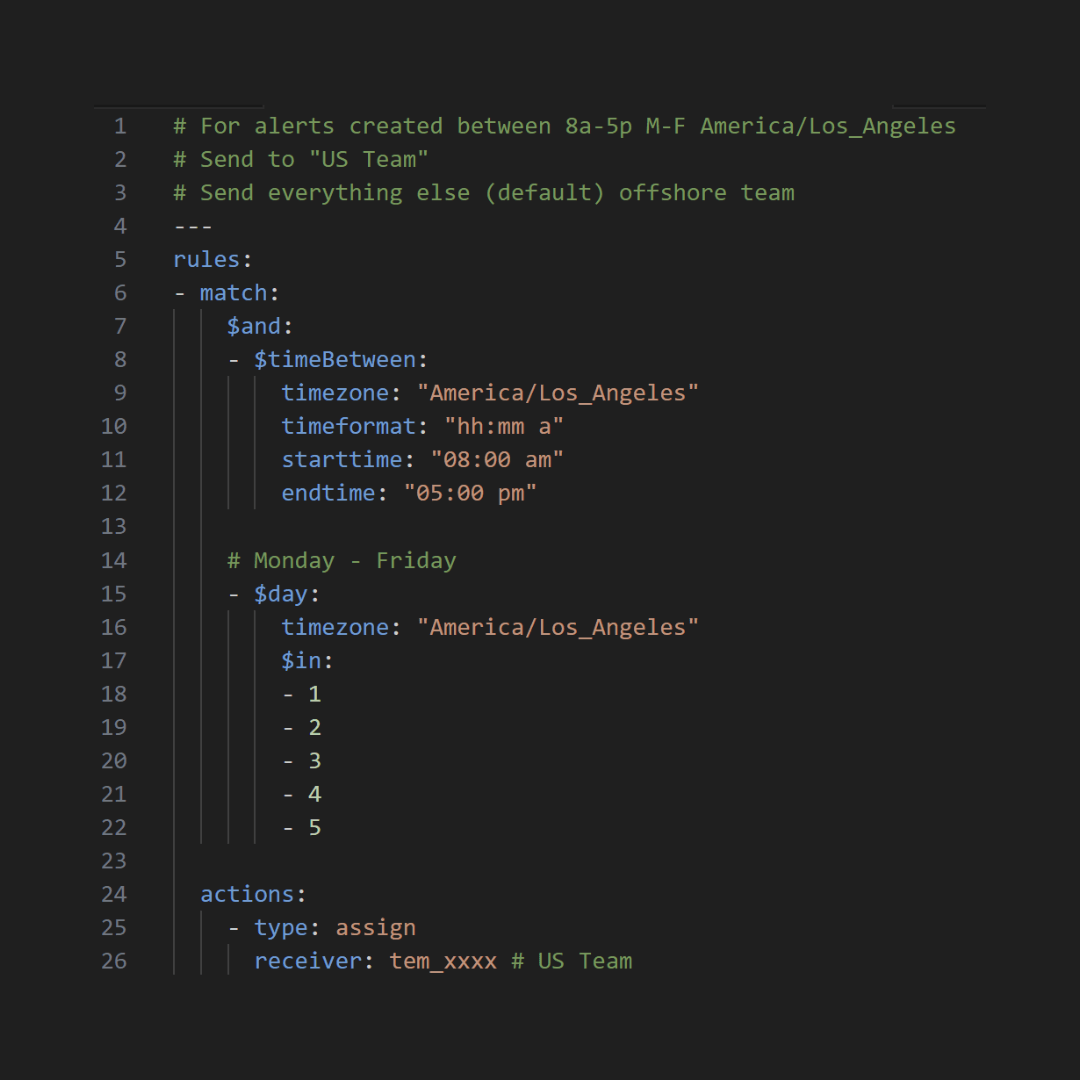Click the "05:00 pm" endtime value
The width and height of the screenshot is (1080, 1080).
470,493
